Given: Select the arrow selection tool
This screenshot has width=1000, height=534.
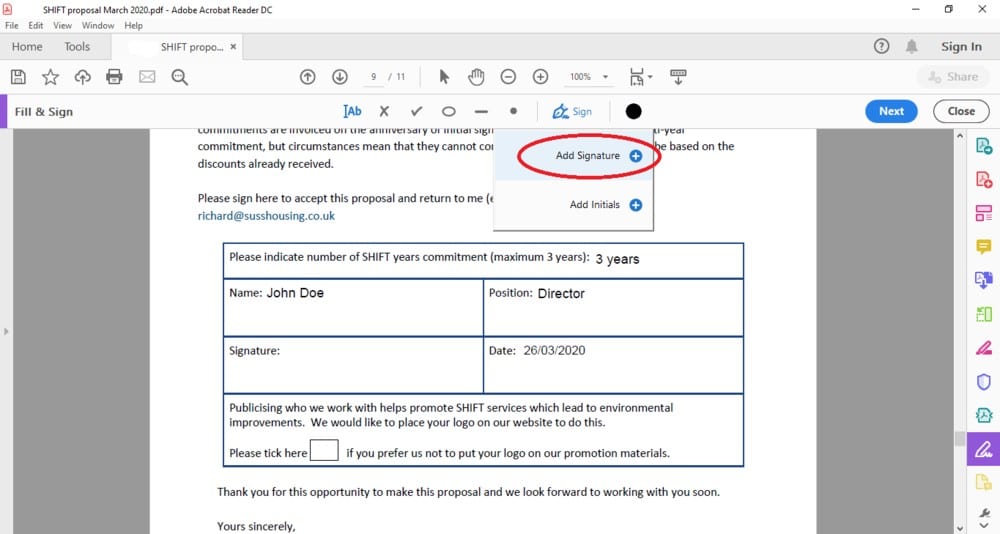Looking at the screenshot, I should 445,77.
